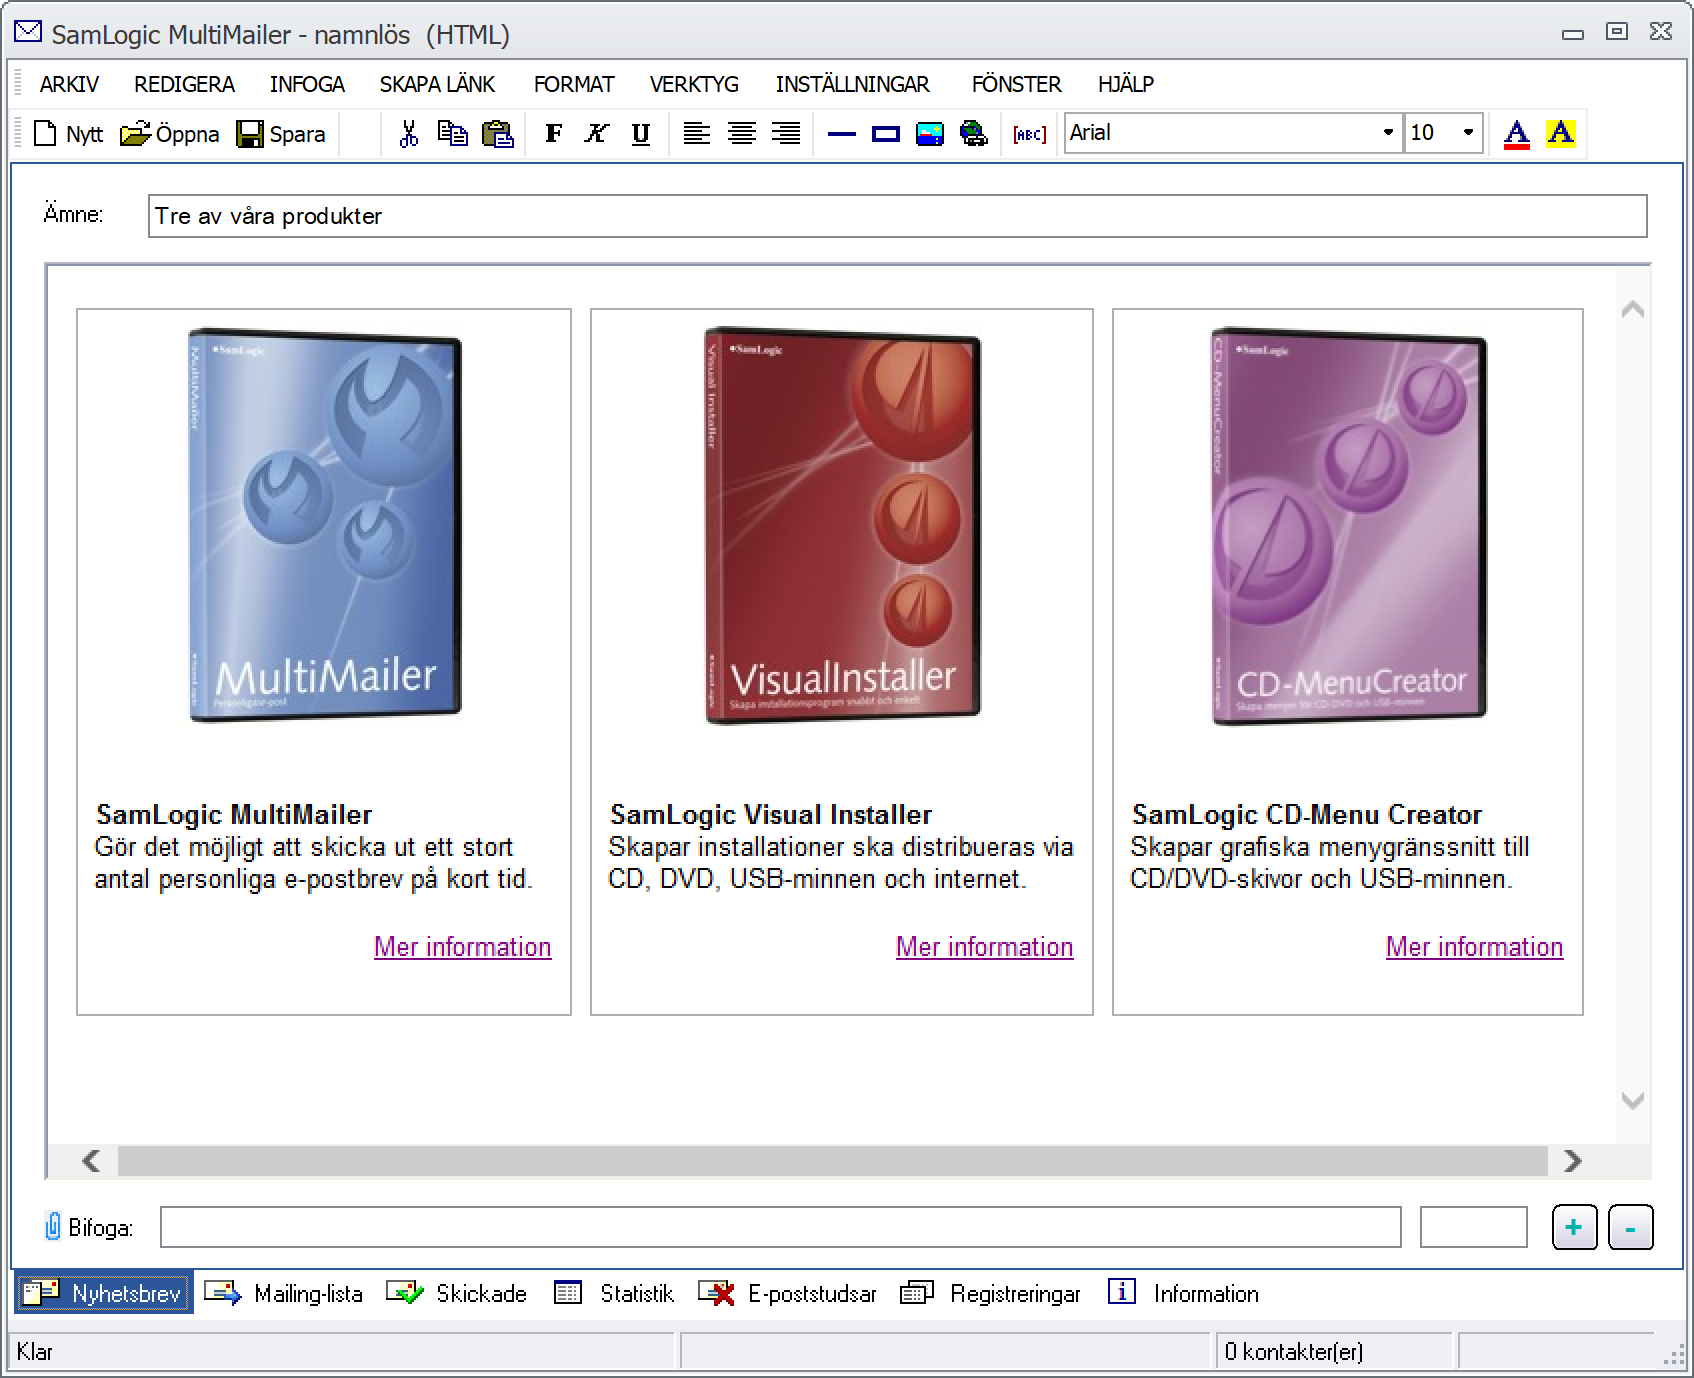Select the MultiMailer box image
The height and width of the screenshot is (1378, 1694).
[x=325, y=524]
